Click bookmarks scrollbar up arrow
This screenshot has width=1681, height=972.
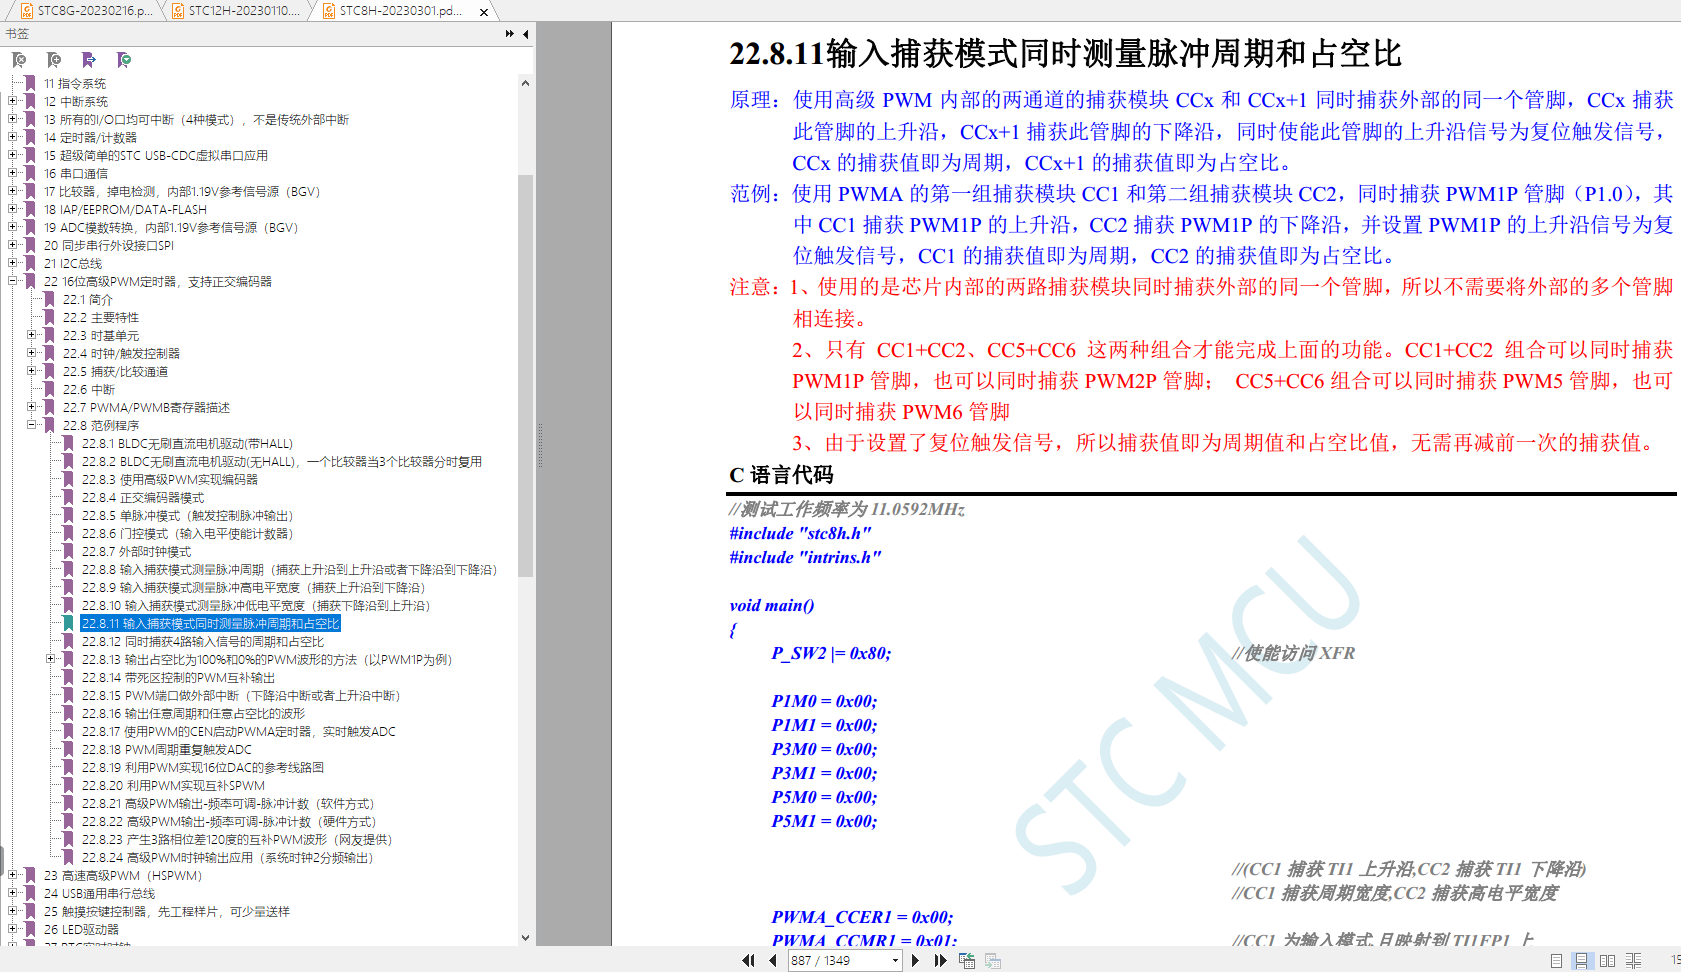click(525, 83)
